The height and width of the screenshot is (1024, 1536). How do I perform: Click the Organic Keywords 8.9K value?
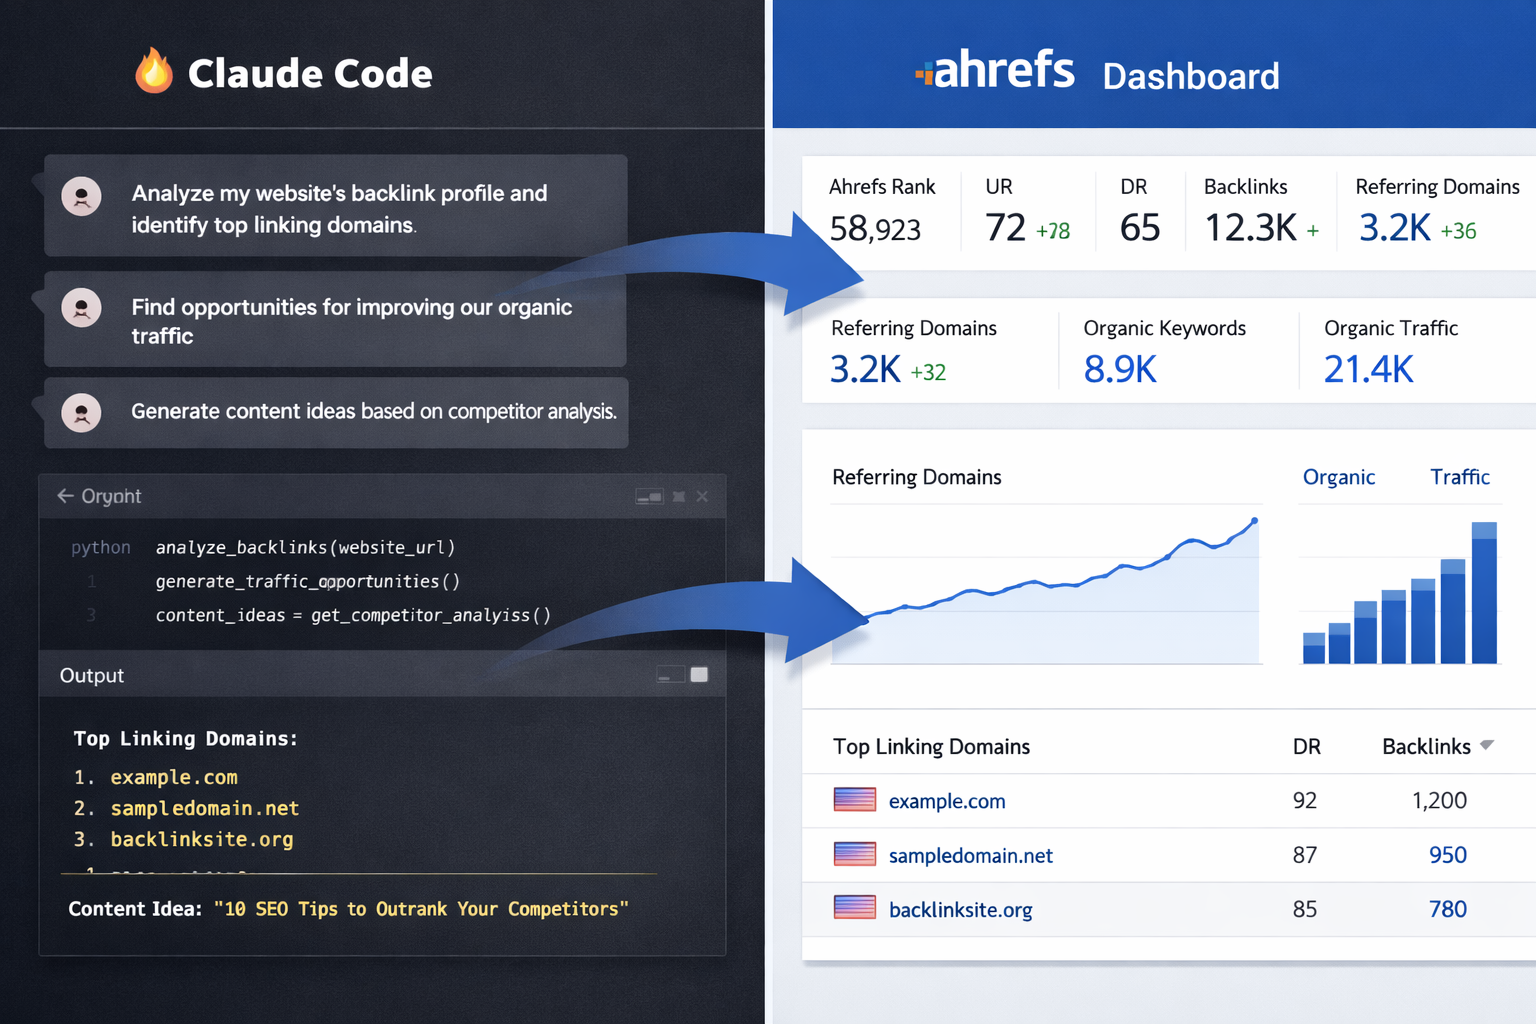[x=1120, y=370]
